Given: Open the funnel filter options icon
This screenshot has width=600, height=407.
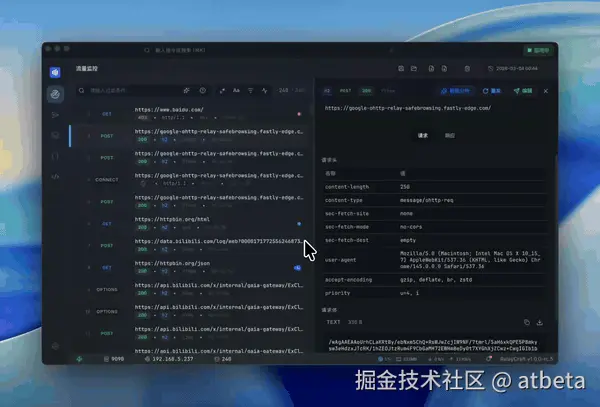Looking at the screenshot, I should pyautogui.click(x=250, y=91).
